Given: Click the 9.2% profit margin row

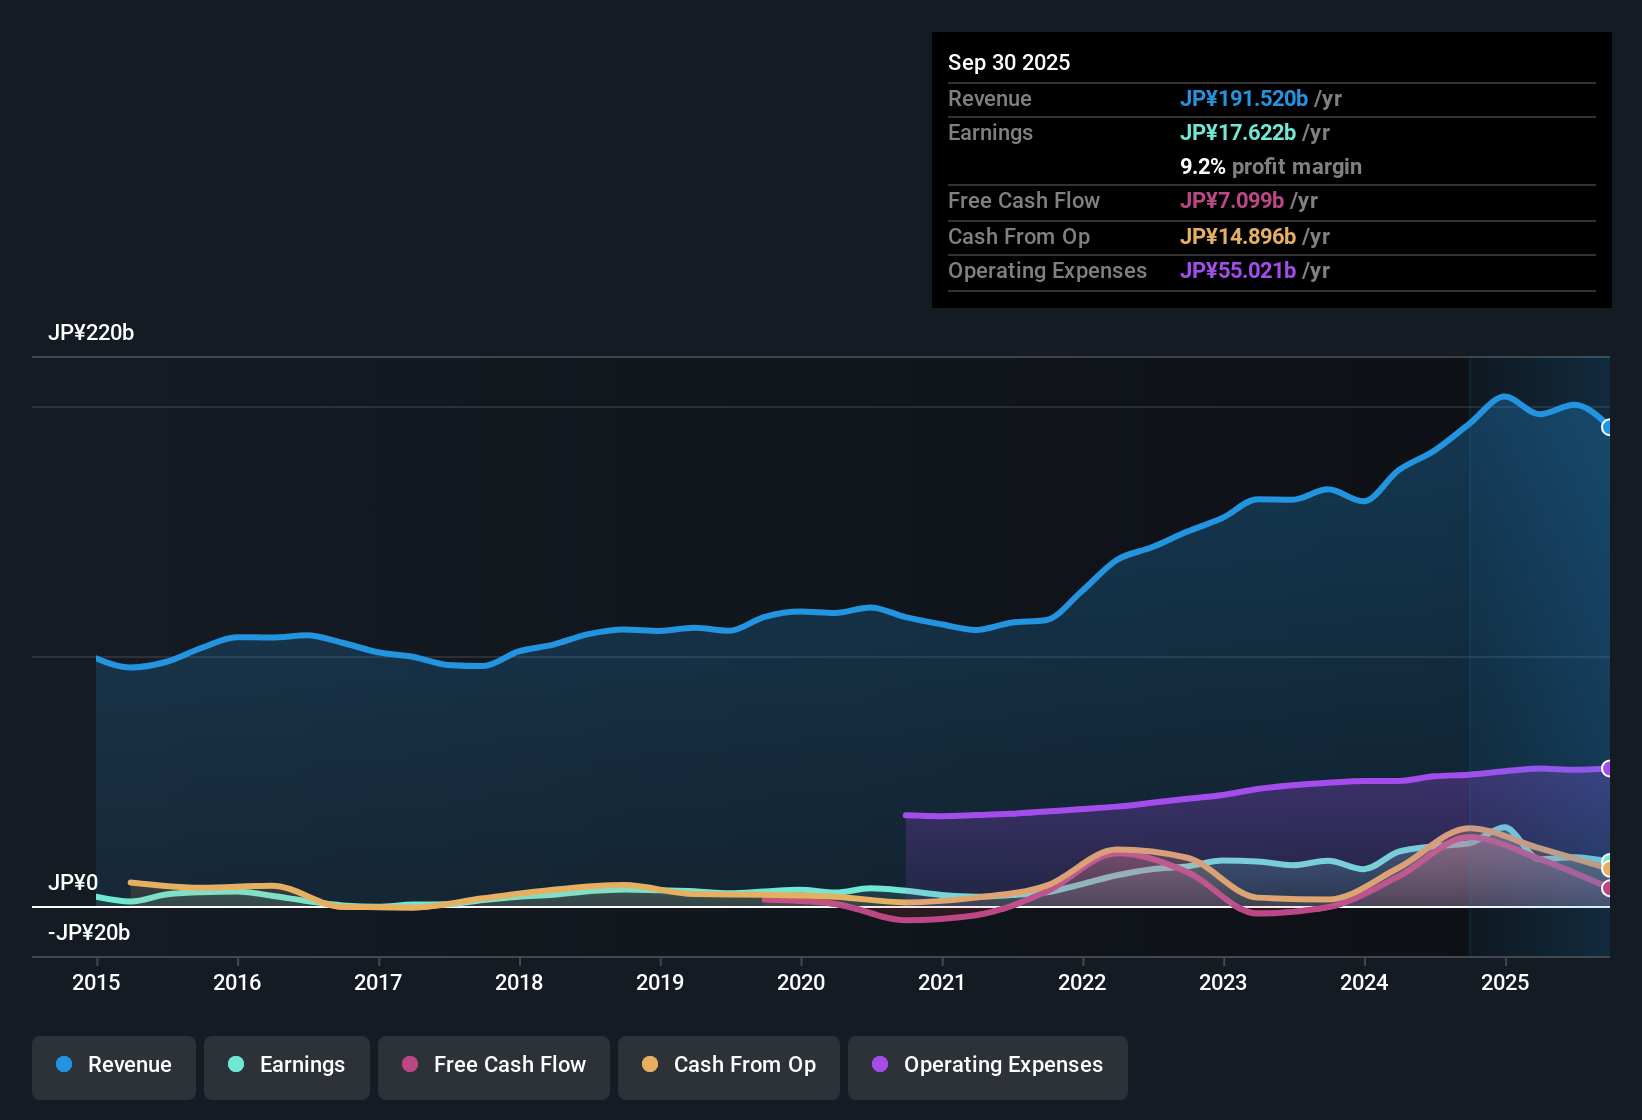Looking at the screenshot, I should click(x=1271, y=166).
